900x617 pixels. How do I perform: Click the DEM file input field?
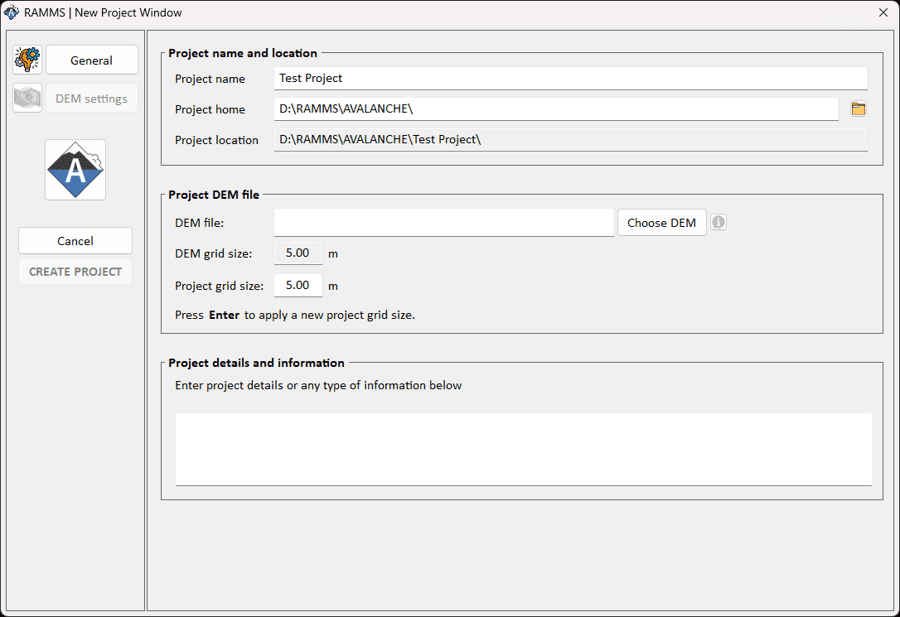pos(444,223)
